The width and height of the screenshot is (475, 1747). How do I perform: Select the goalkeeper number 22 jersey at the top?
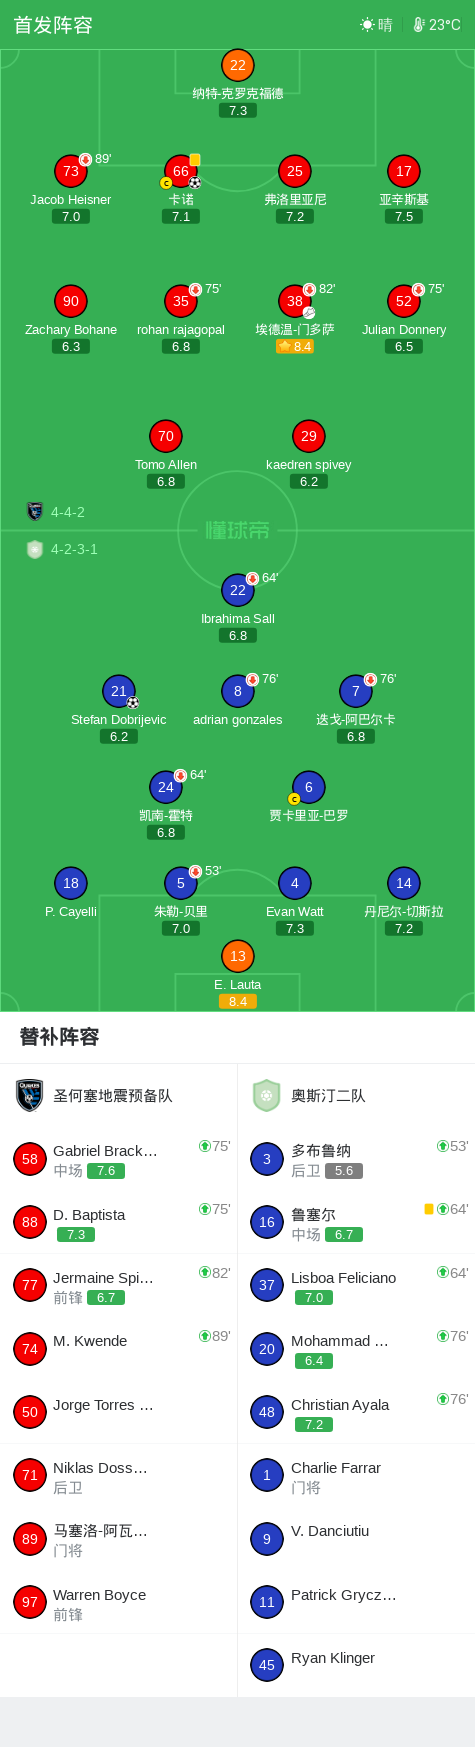tap(238, 65)
